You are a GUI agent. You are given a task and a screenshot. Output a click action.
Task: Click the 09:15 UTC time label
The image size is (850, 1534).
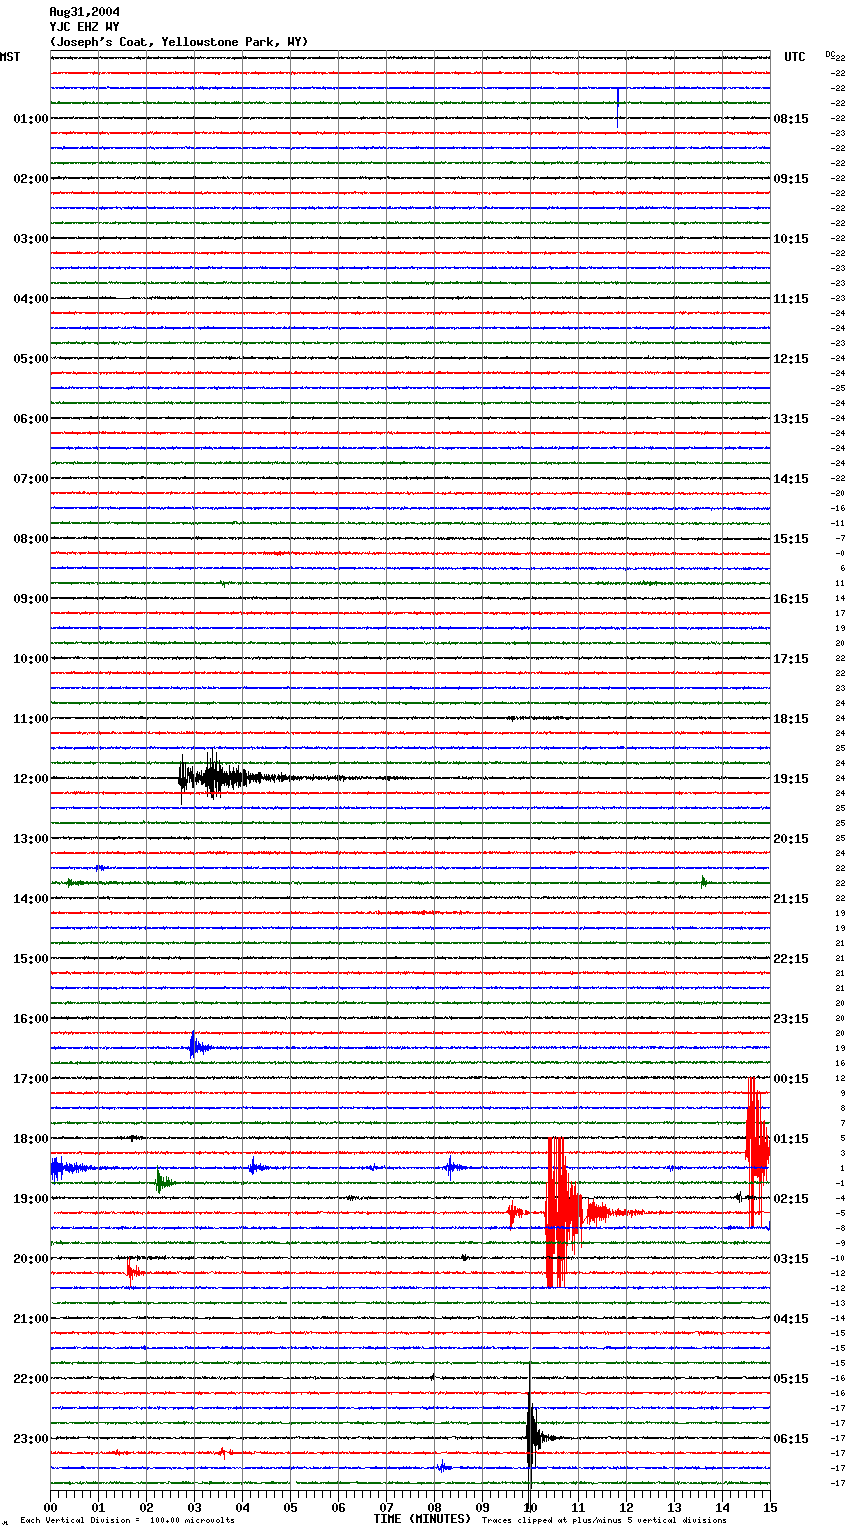[791, 178]
